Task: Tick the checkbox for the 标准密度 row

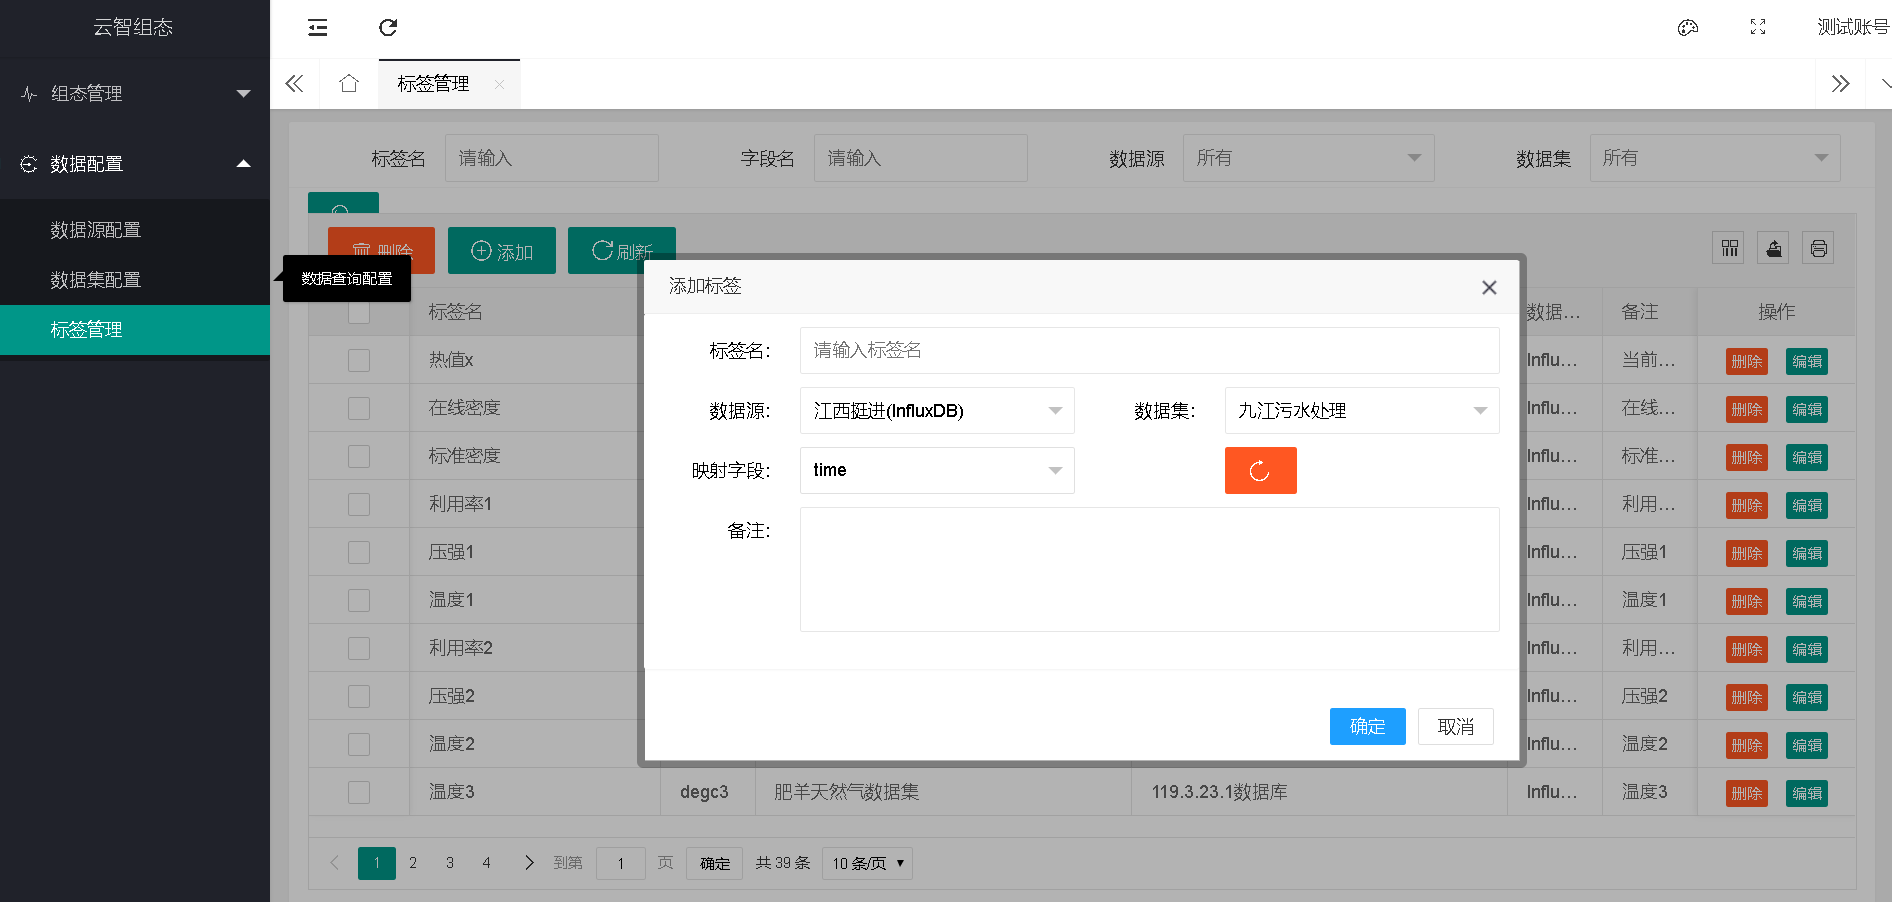Action: click(x=359, y=456)
